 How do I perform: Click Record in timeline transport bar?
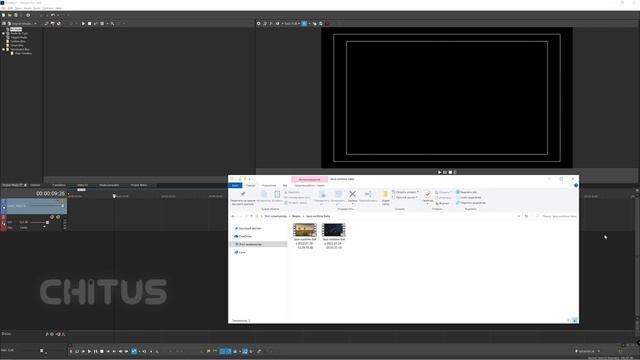(x=71, y=351)
